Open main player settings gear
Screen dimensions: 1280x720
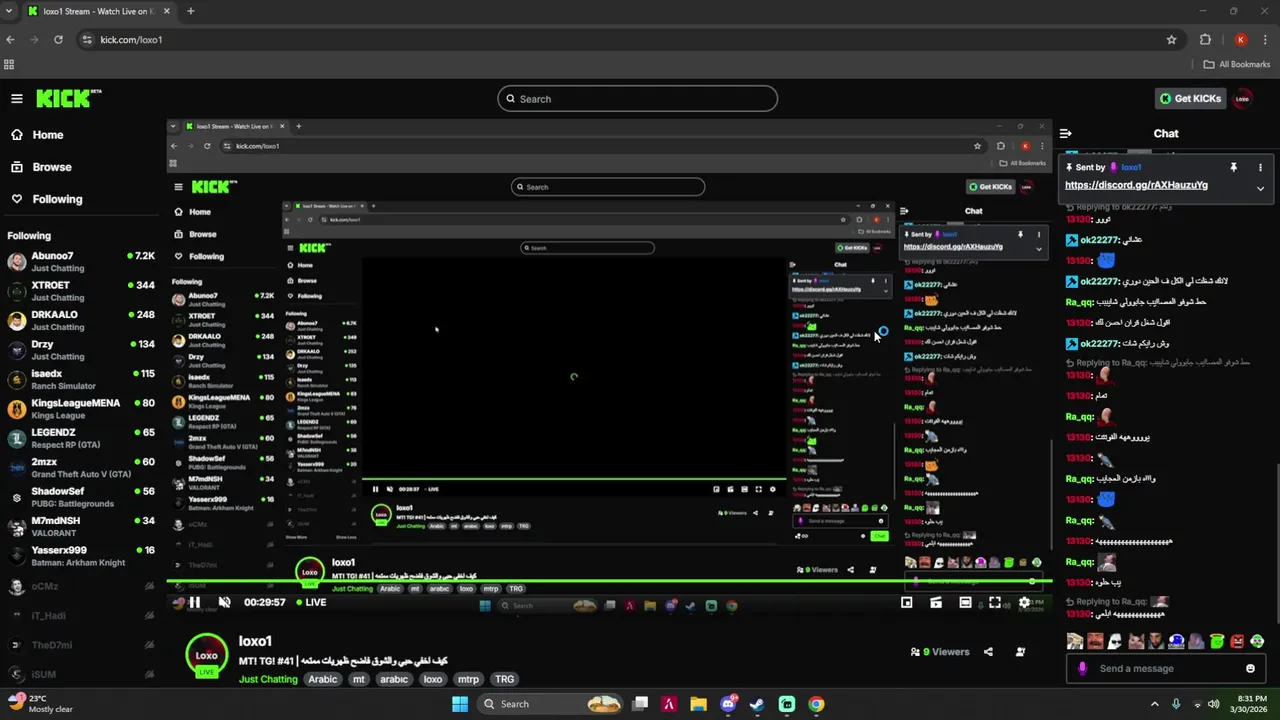pos(1024,602)
